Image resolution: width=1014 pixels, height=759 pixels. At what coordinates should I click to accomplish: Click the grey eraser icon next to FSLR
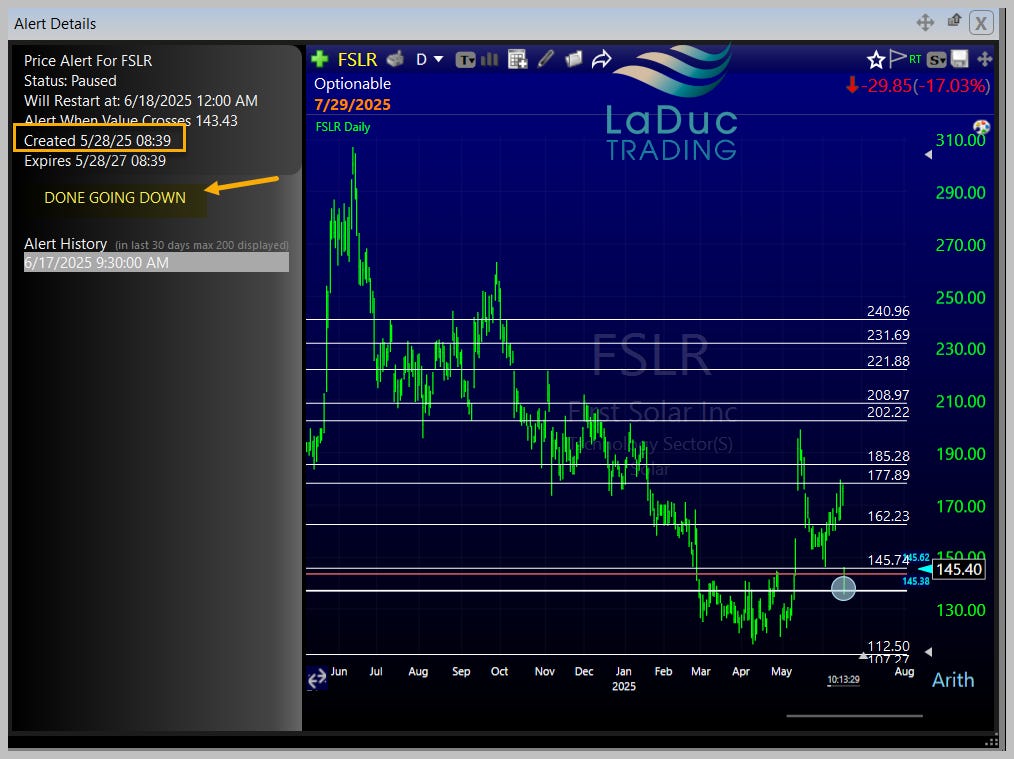coord(395,59)
